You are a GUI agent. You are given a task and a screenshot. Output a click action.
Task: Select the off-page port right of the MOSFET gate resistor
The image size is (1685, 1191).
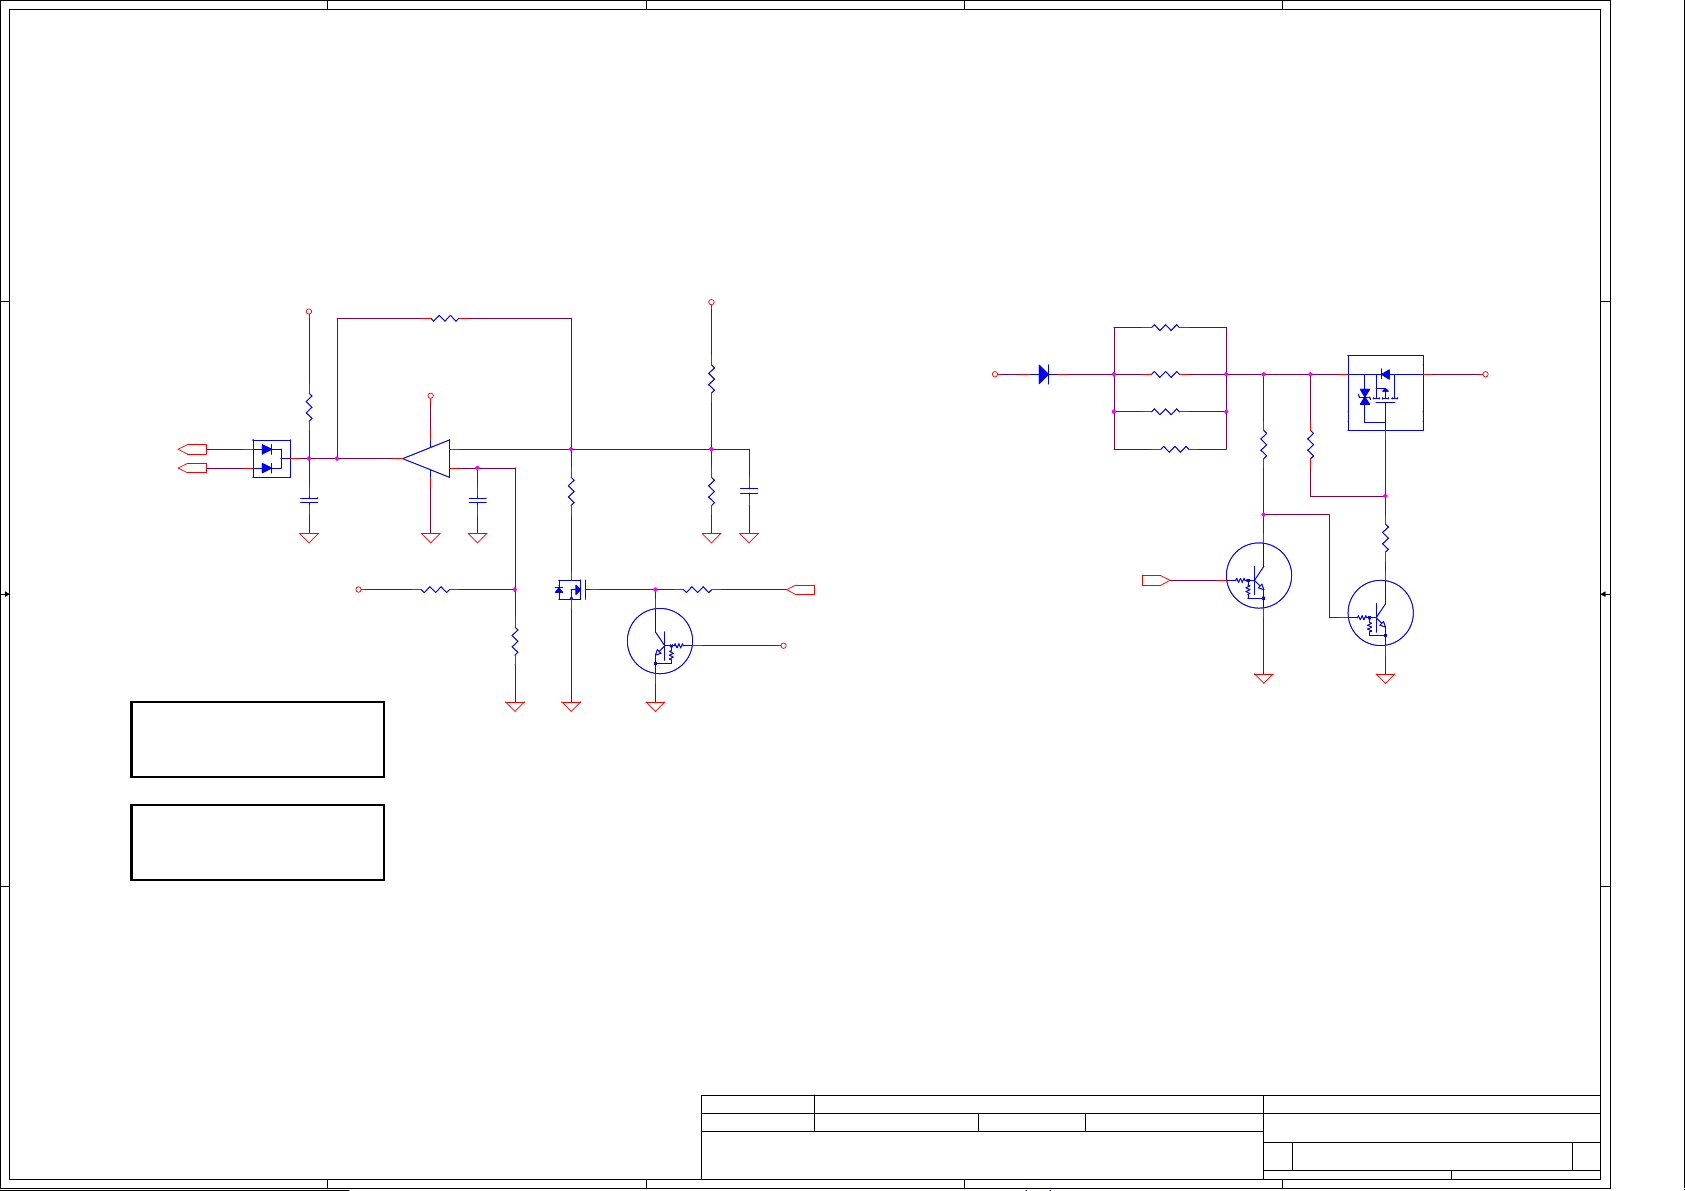coord(801,590)
